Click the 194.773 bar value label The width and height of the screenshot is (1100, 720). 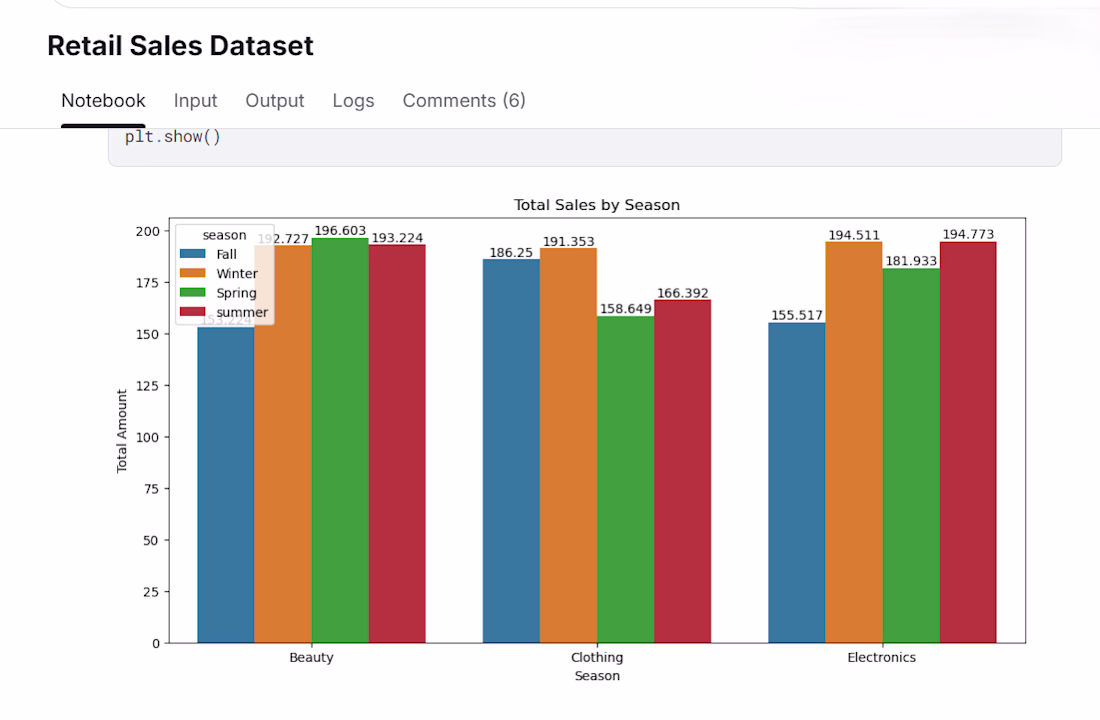click(x=968, y=234)
